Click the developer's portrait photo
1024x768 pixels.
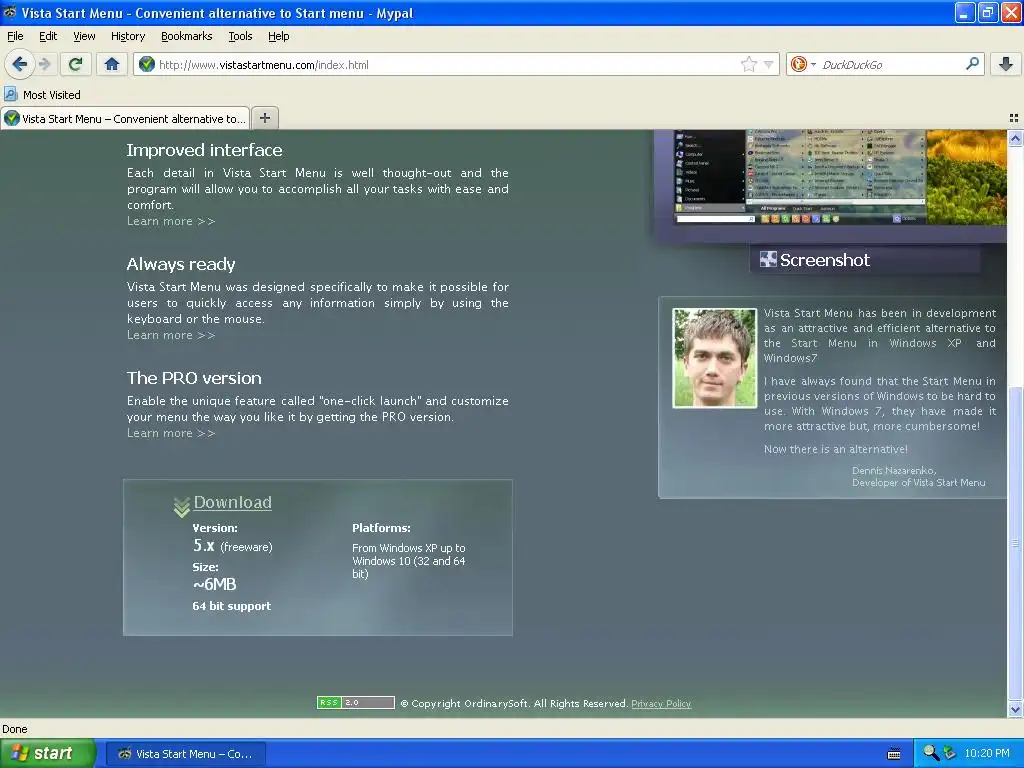coord(714,358)
